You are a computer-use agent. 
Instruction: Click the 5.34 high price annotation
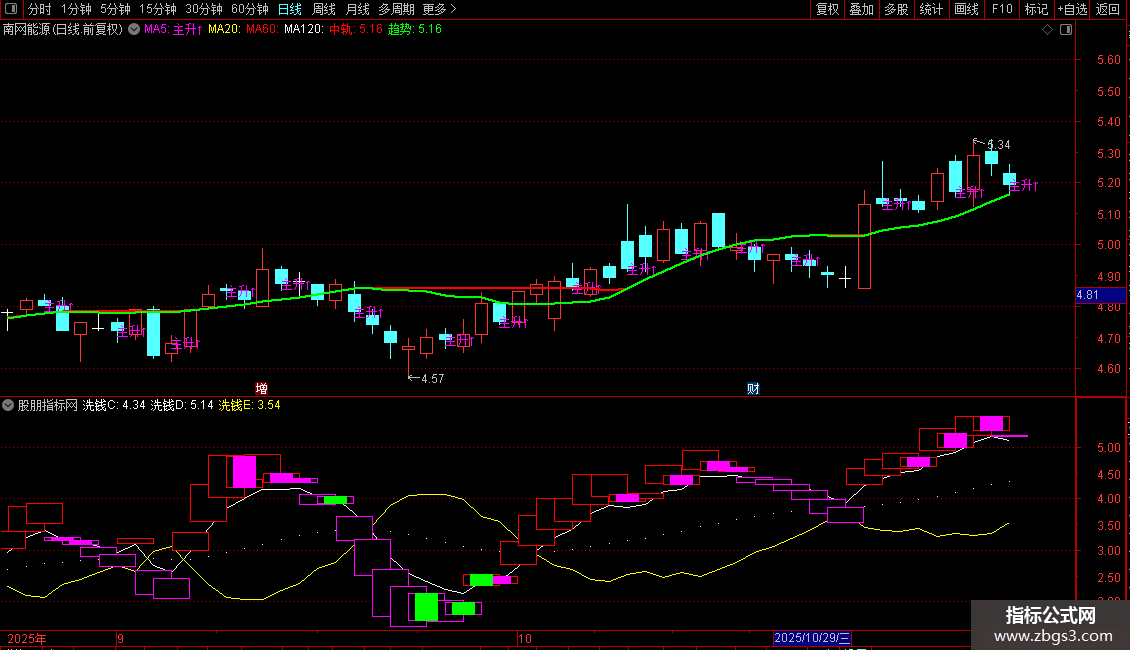tap(998, 145)
